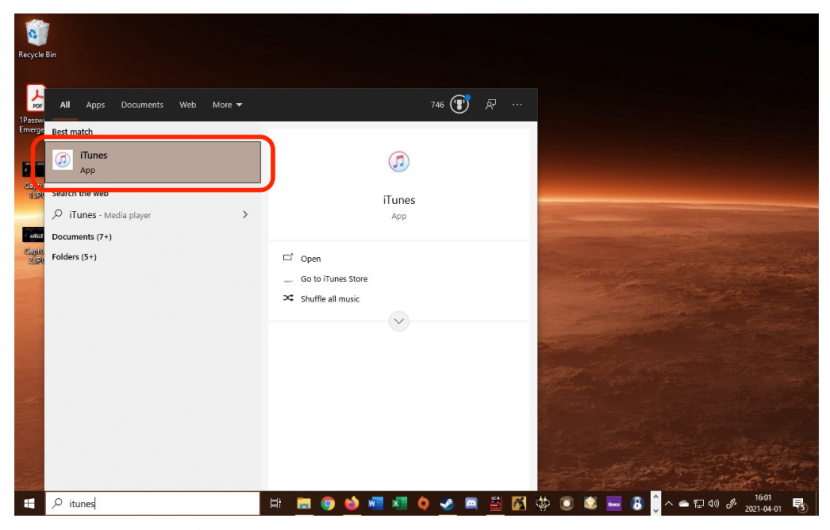Open the iTunes app best match result
Image resolution: width=830 pixels, height=530 pixels.
[152, 162]
